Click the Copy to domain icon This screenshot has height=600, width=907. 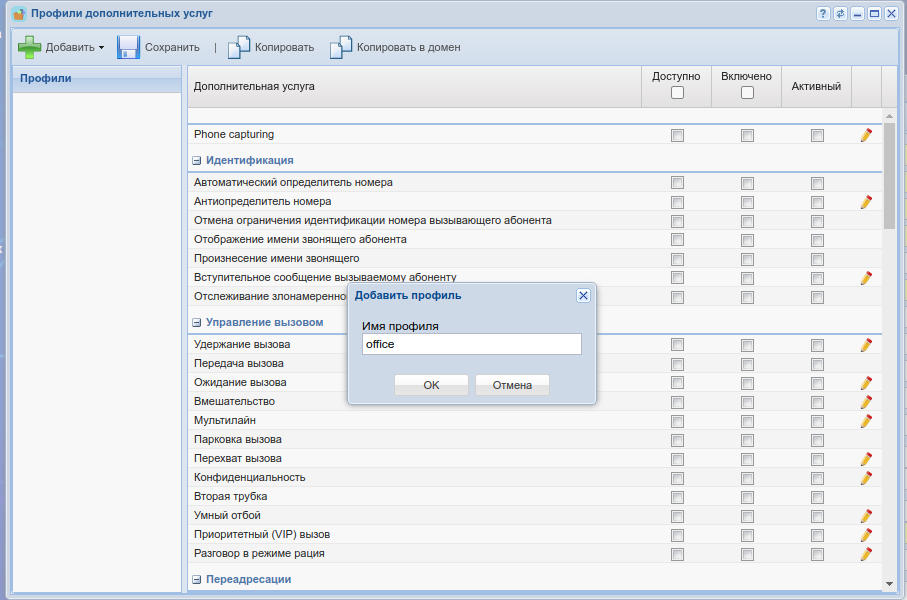point(341,47)
